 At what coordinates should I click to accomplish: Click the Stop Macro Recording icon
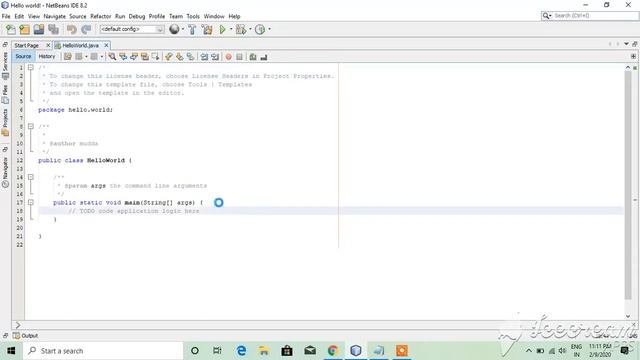coord(240,57)
